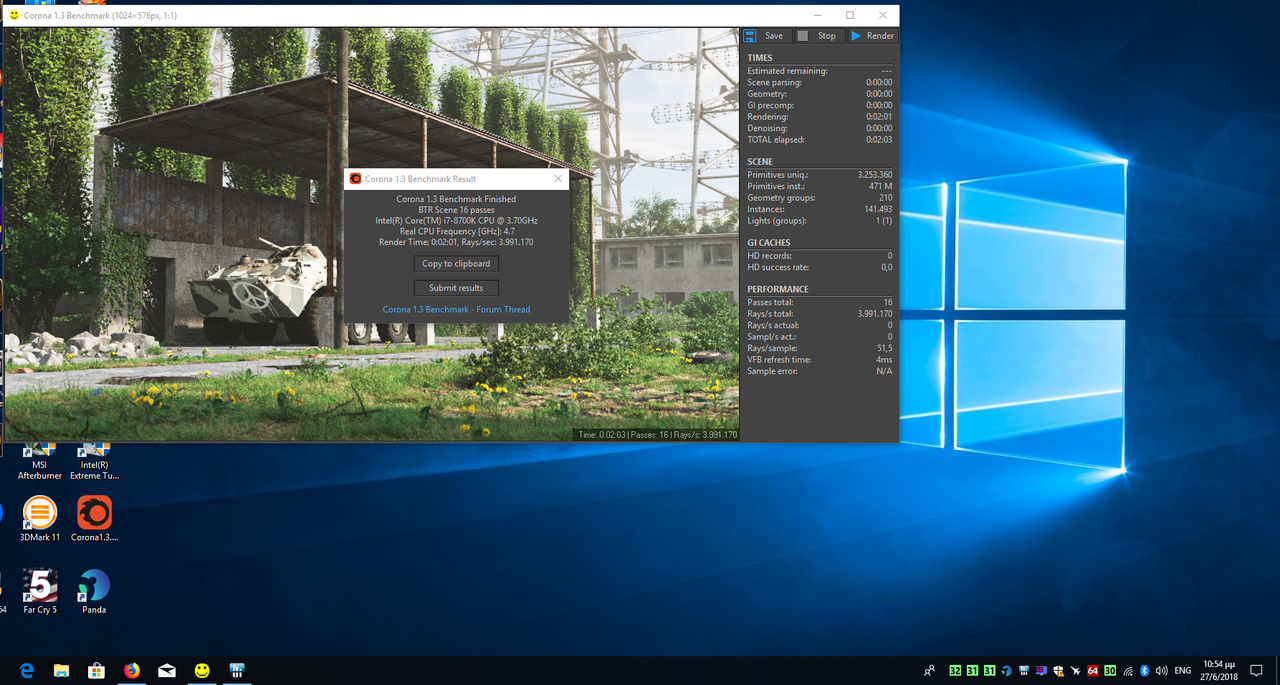Viewport: 1280px width, 685px height.
Task: Click the 'SCENE' section heading
Action: pyautogui.click(x=760, y=162)
